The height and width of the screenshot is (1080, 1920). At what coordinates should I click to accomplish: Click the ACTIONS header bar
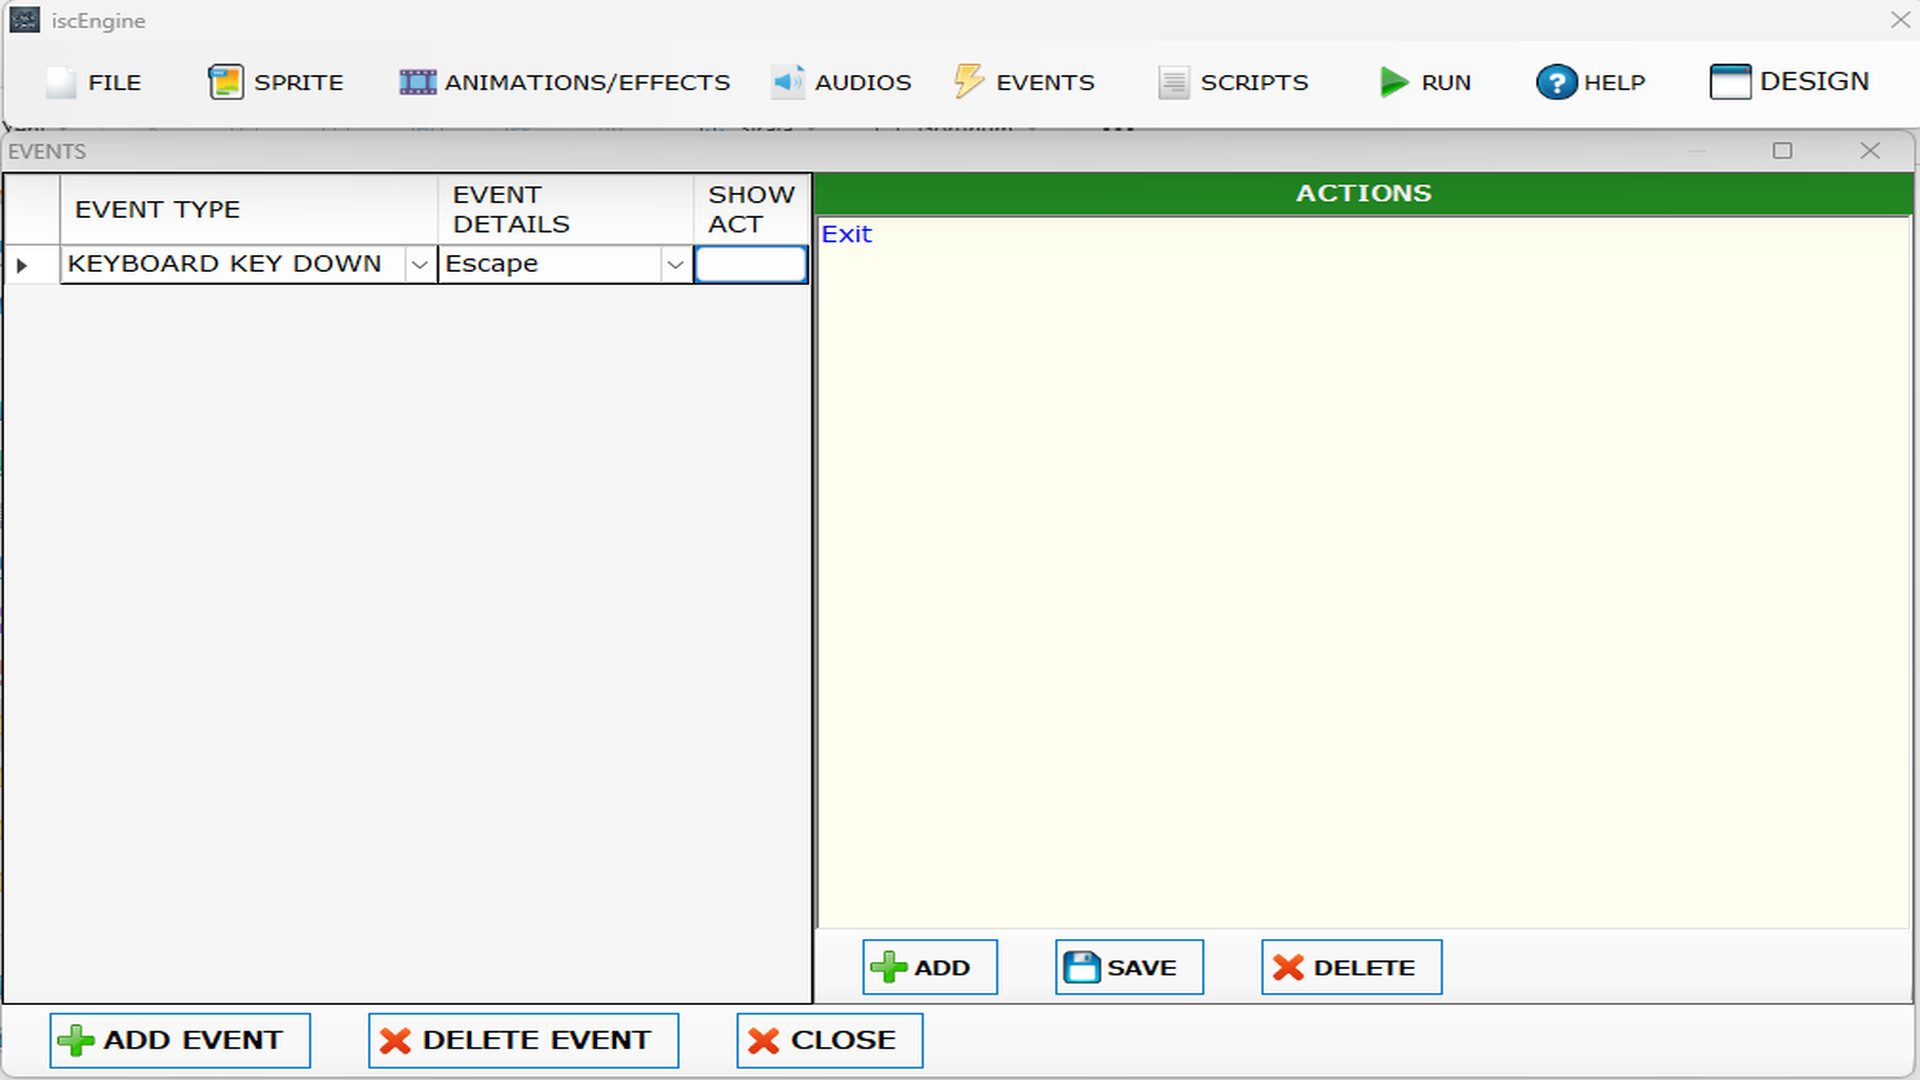point(1364,193)
